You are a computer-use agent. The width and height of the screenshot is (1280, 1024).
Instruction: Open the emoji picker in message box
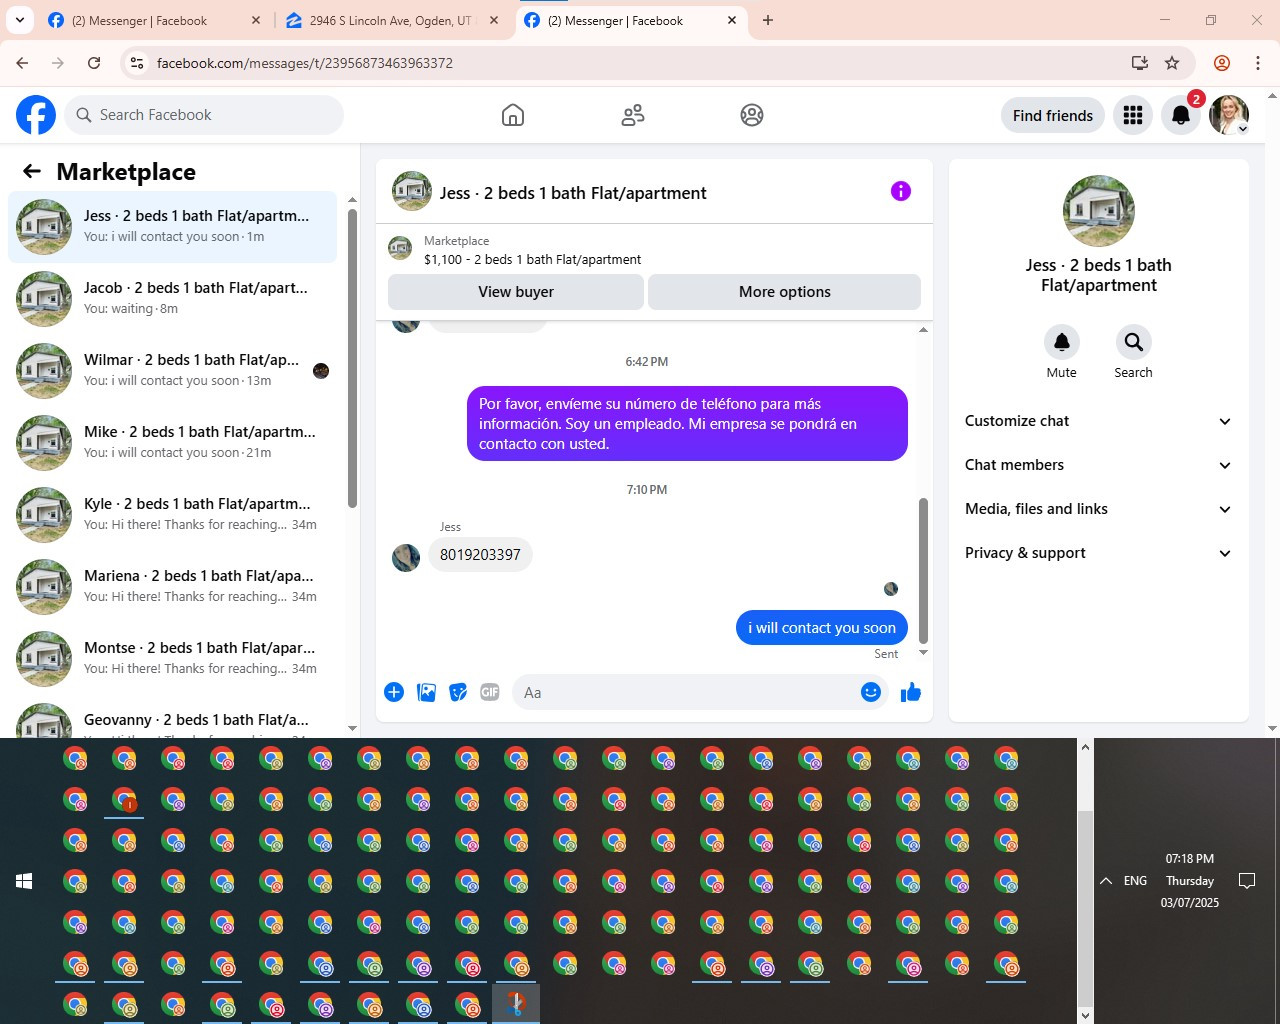click(x=871, y=692)
